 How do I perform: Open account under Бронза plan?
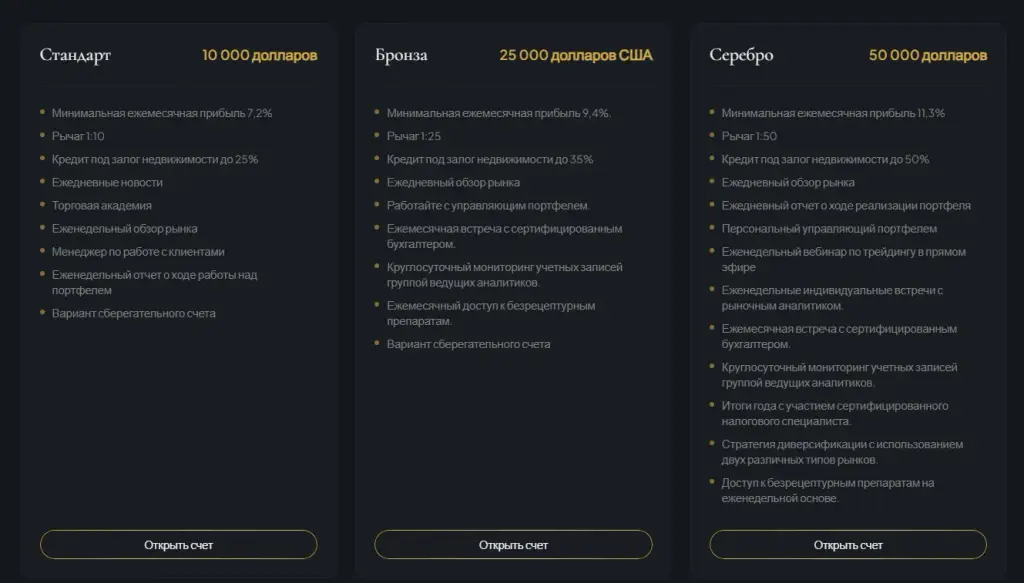(x=513, y=544)
